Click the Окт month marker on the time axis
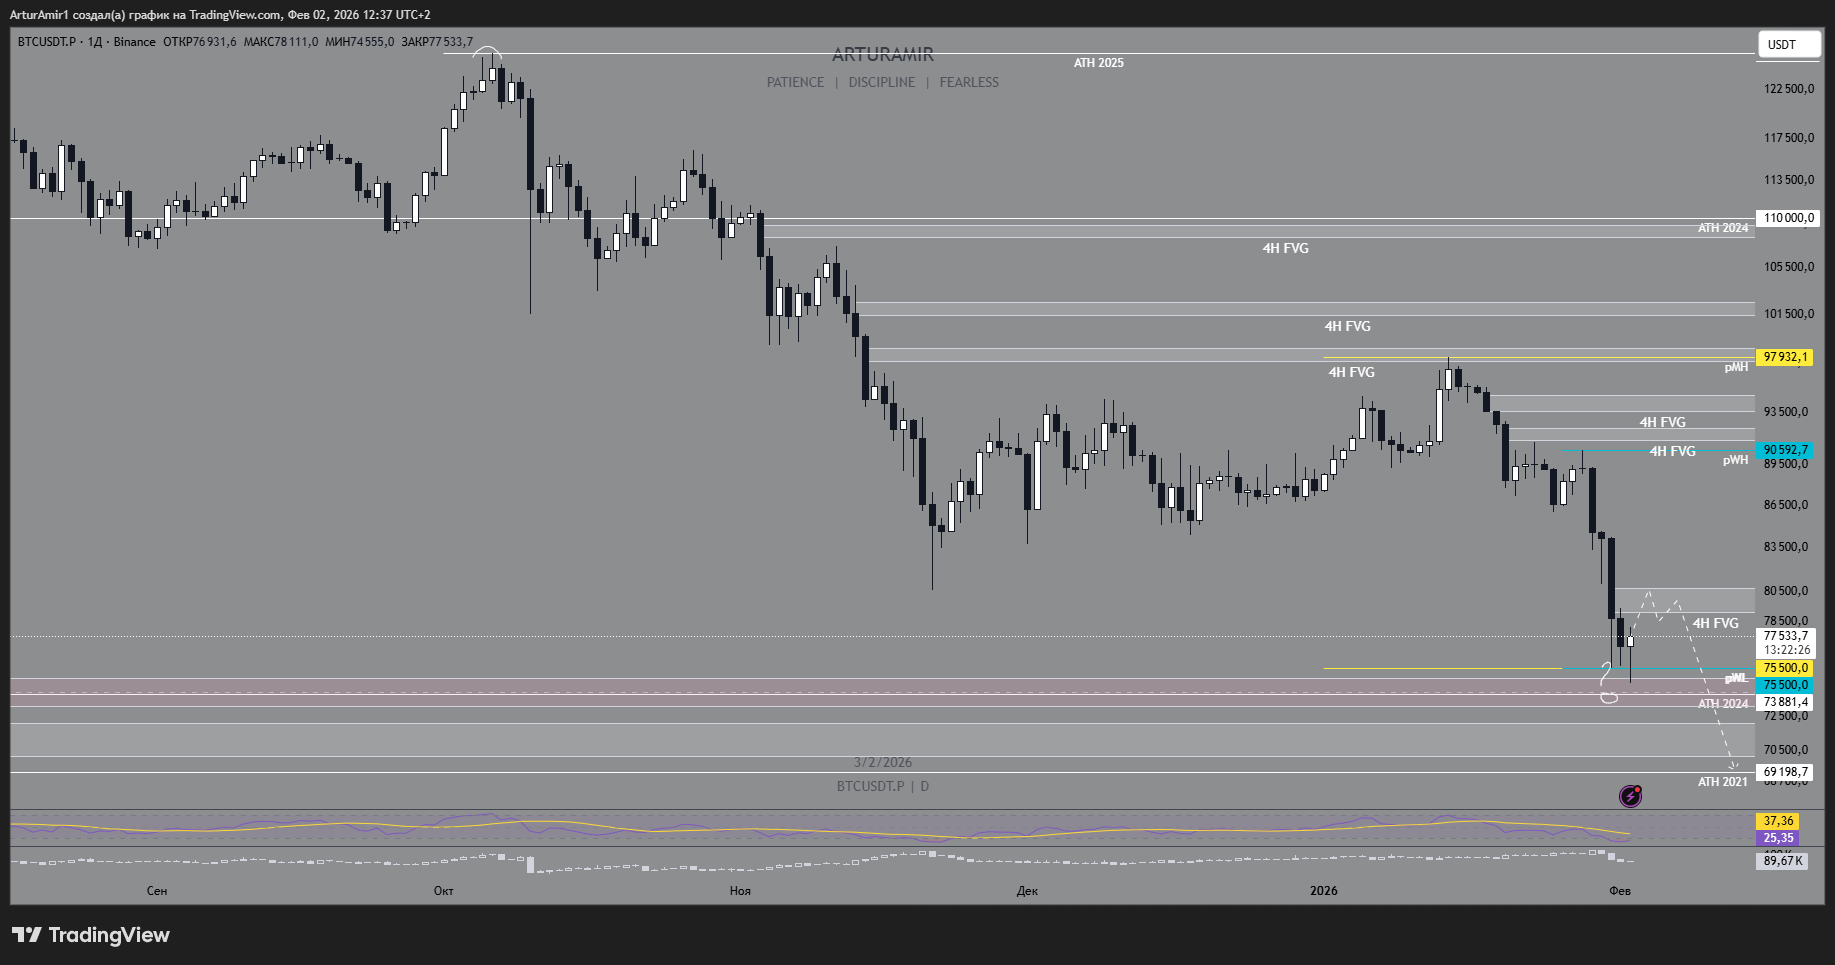 tap(444, 891)
